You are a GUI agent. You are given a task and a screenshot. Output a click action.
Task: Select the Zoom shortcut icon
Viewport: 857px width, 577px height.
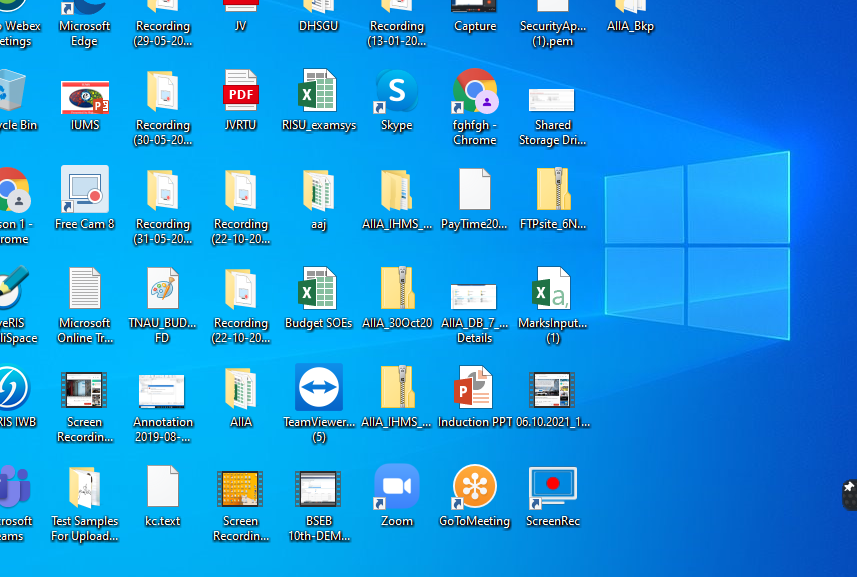click(397, 487)
